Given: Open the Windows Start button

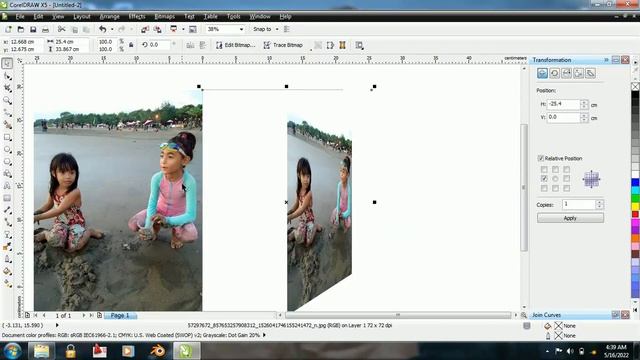Looking at the screenshot, I should [x=12, y=351].
